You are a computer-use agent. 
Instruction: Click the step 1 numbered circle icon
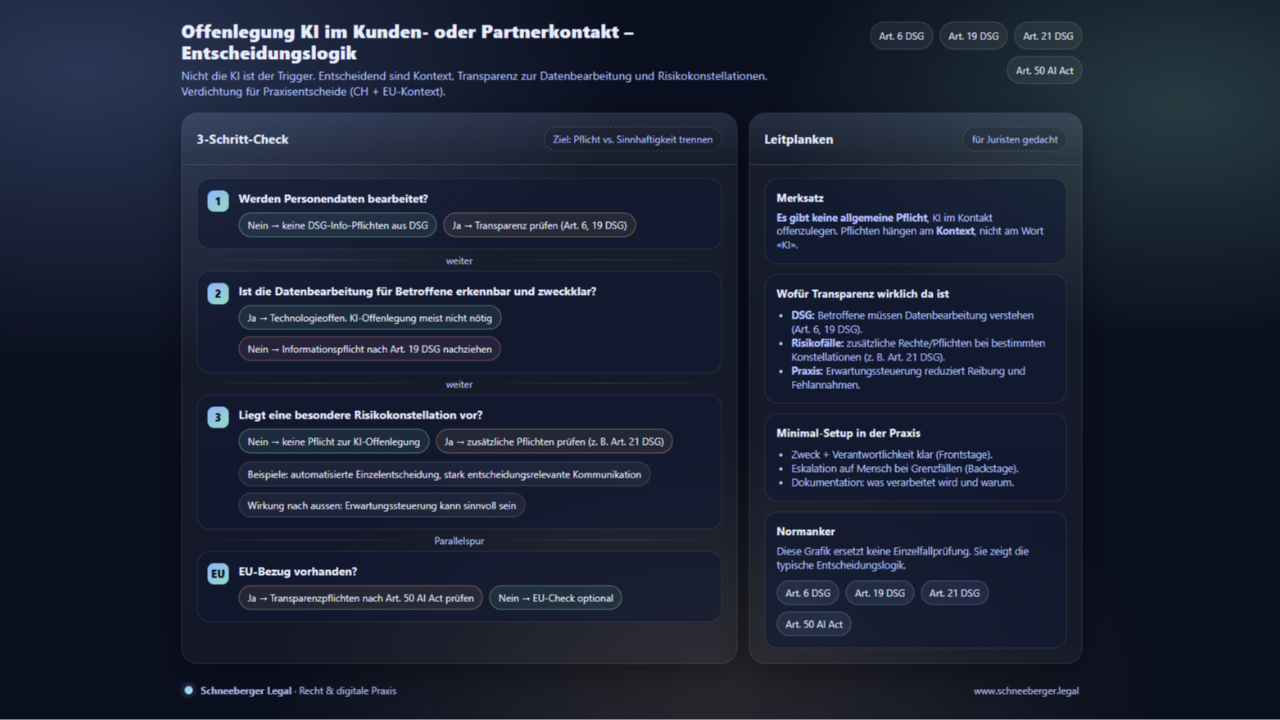217,200
